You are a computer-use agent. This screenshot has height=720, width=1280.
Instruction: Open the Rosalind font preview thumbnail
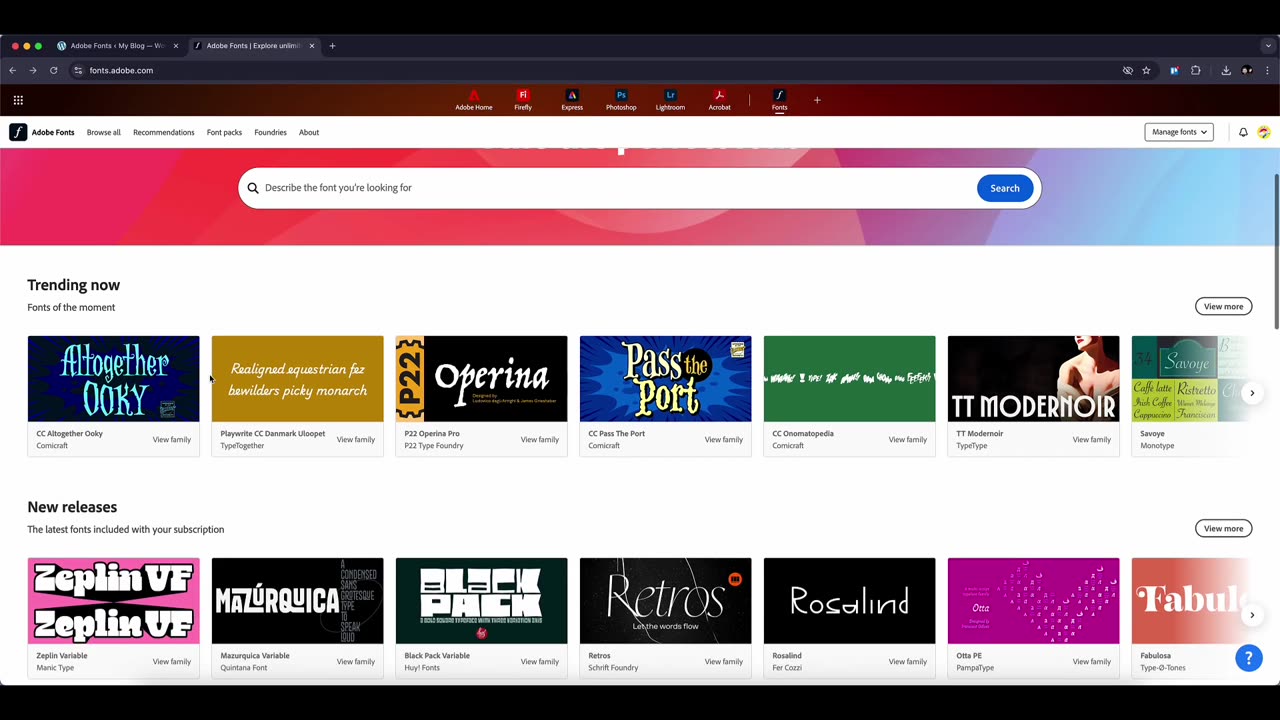click(849, 601)
